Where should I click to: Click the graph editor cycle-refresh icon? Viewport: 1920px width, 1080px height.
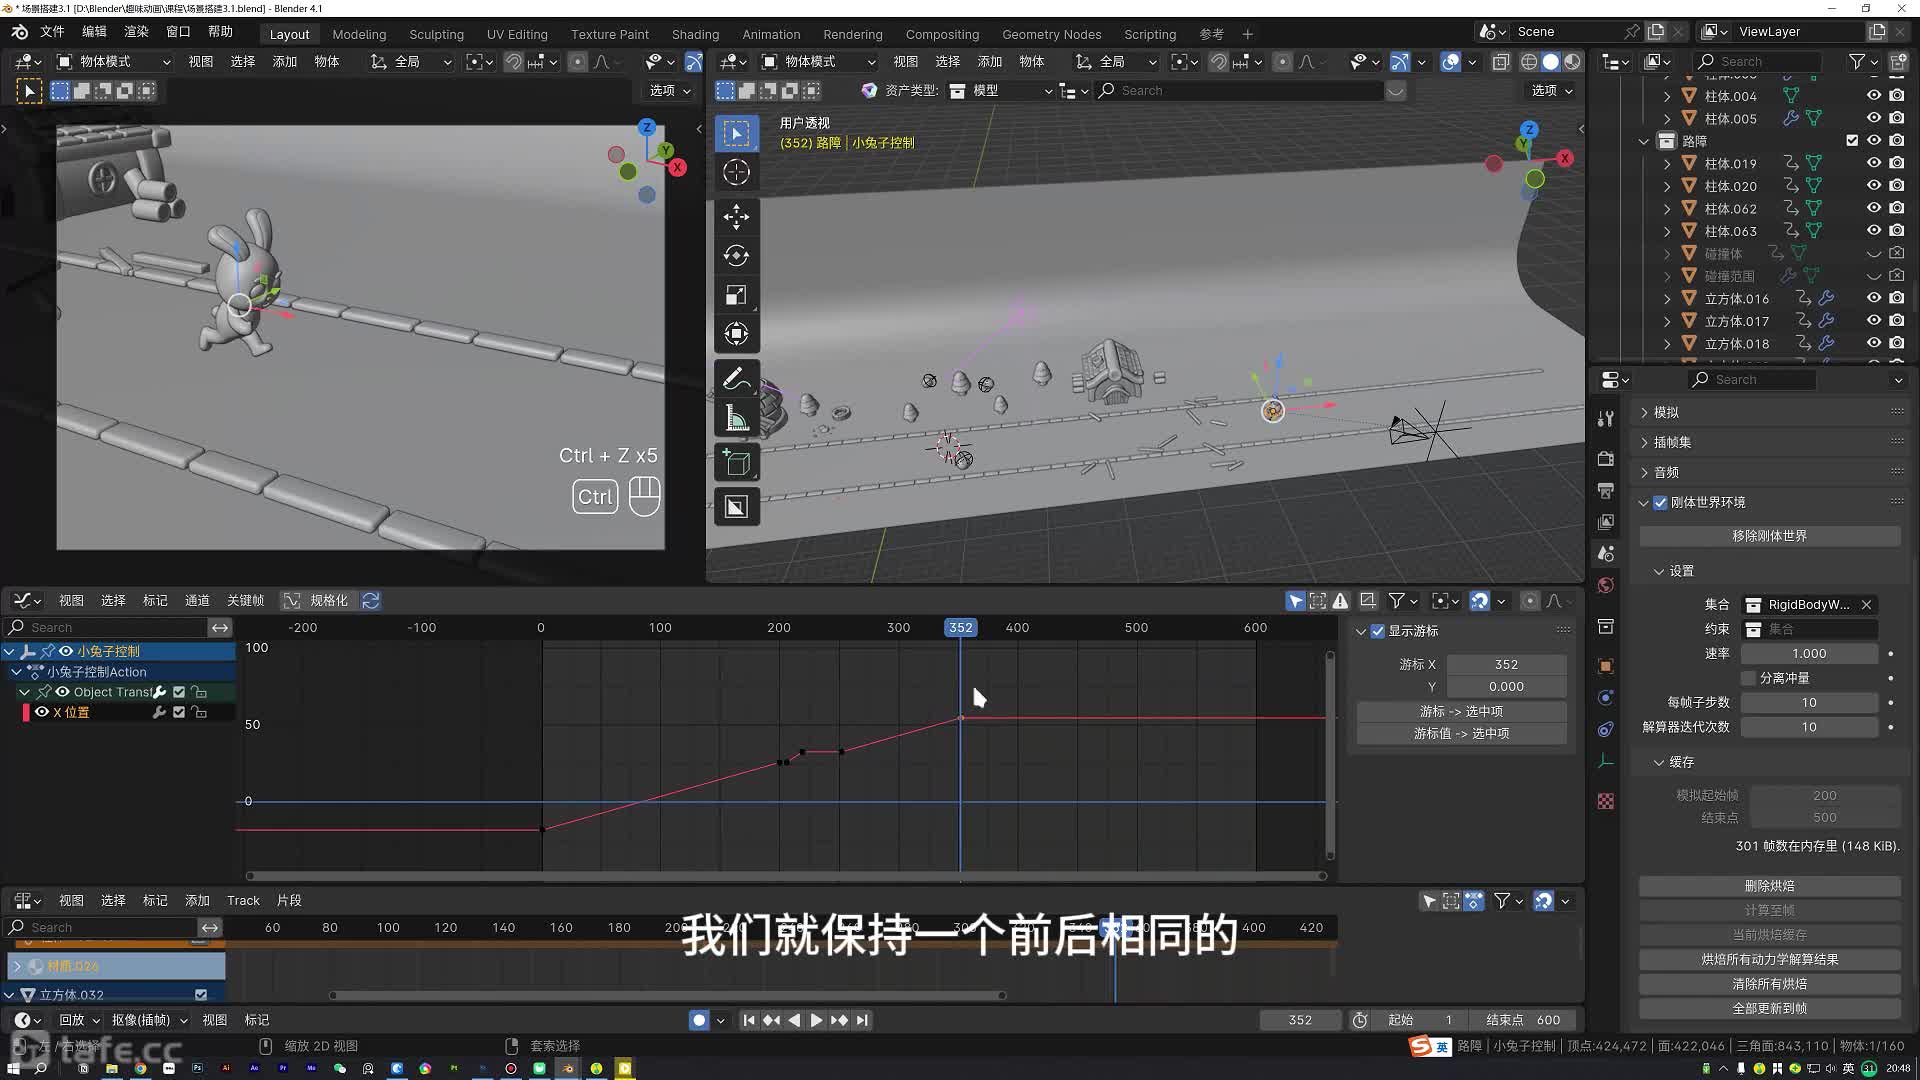click(371, 600)
